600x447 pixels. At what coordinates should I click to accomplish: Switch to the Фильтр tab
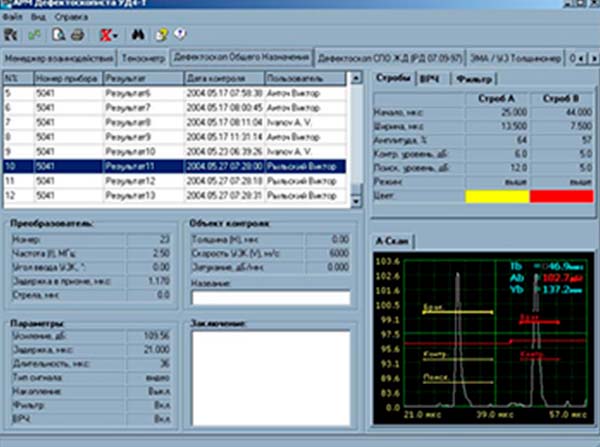tap(472, 79)
